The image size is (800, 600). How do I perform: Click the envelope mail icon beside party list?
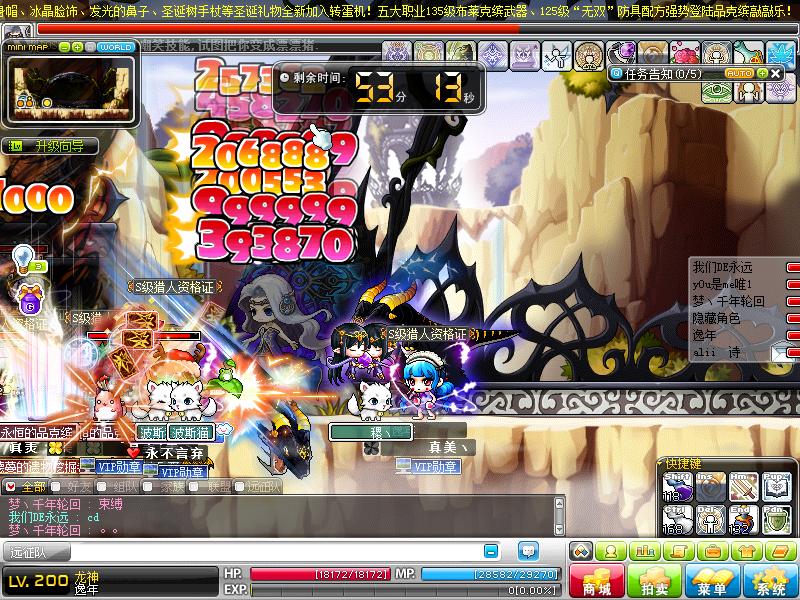point(780,353)
